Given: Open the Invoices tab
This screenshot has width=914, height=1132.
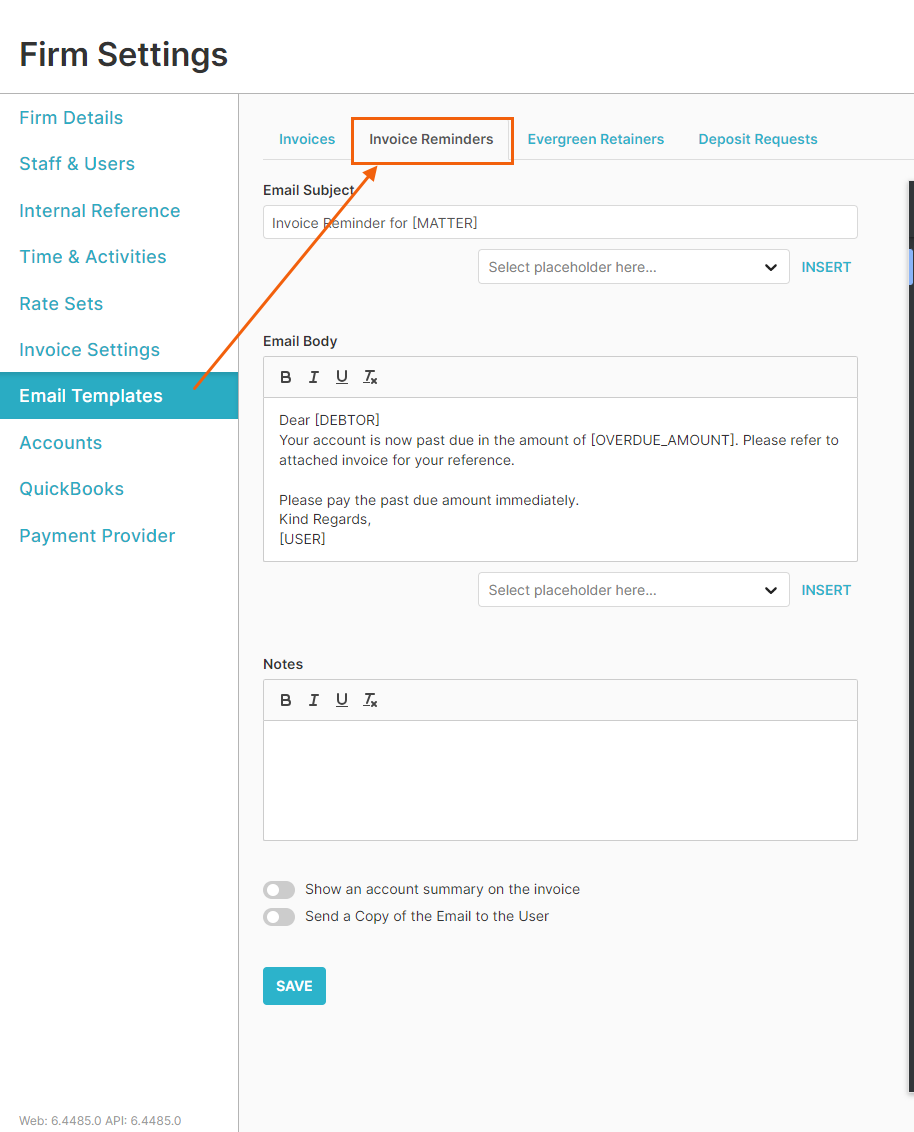Looking at the screenshot, I should click(307, 139).
